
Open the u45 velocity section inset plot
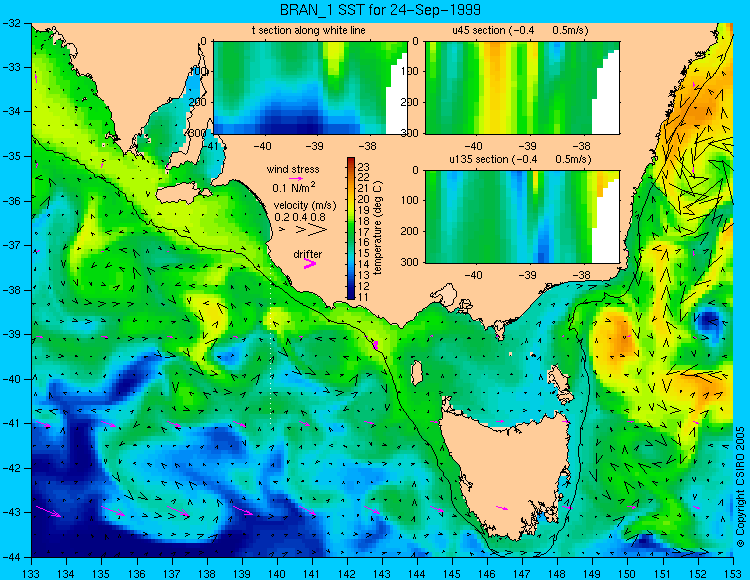pos(522,88)
